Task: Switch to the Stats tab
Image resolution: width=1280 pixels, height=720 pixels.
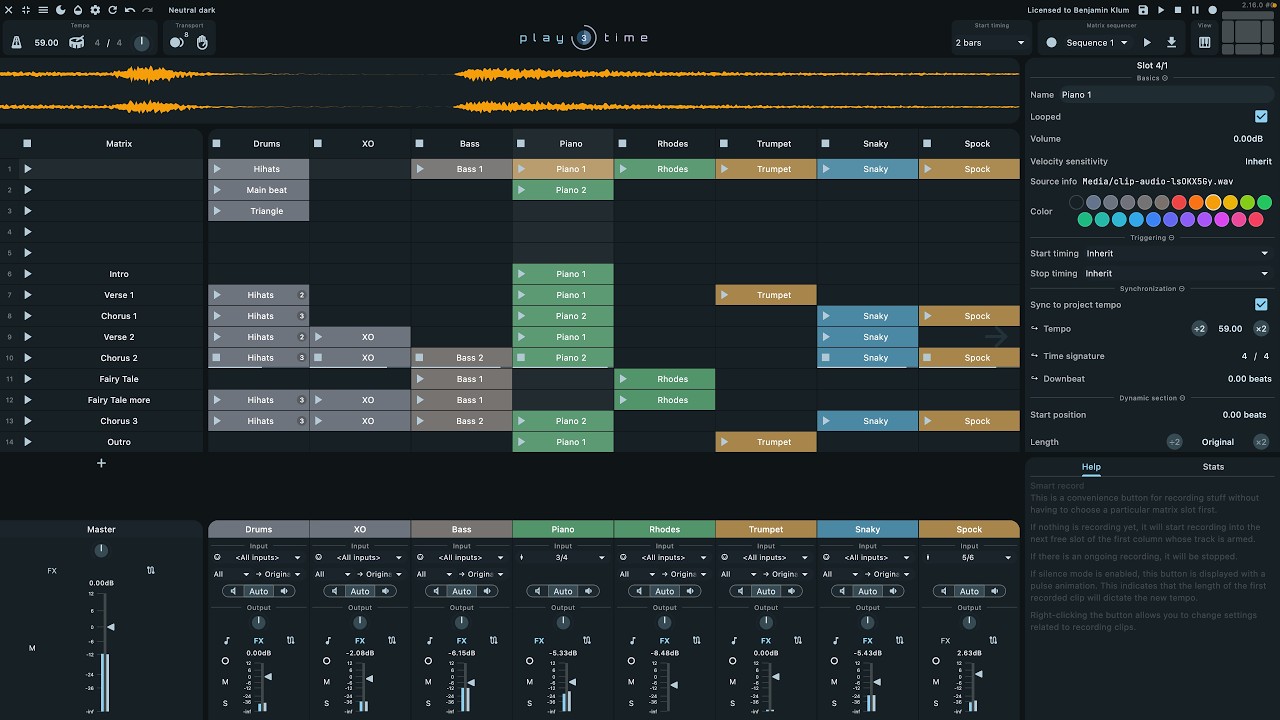Action: (x=1213, y=467)
